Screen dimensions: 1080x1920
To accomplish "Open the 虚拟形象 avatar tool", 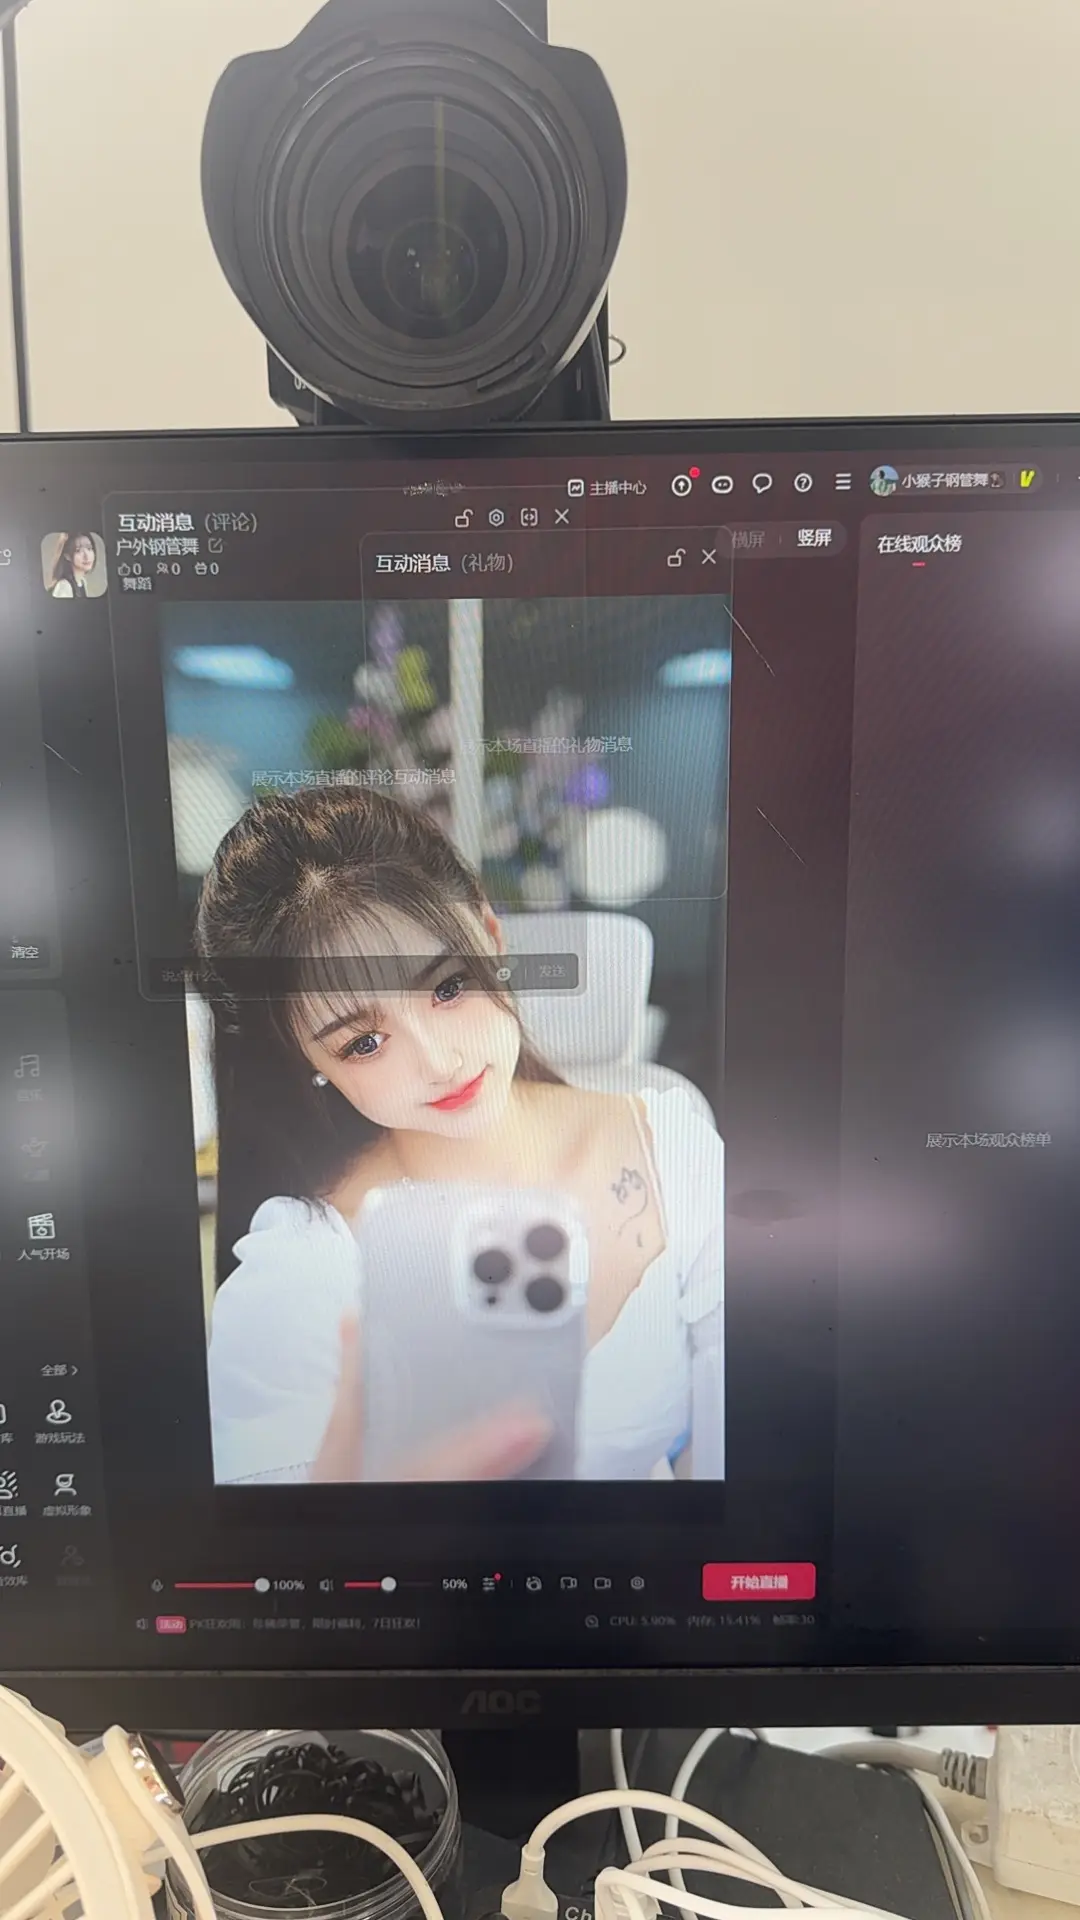I will (66, 1494).
